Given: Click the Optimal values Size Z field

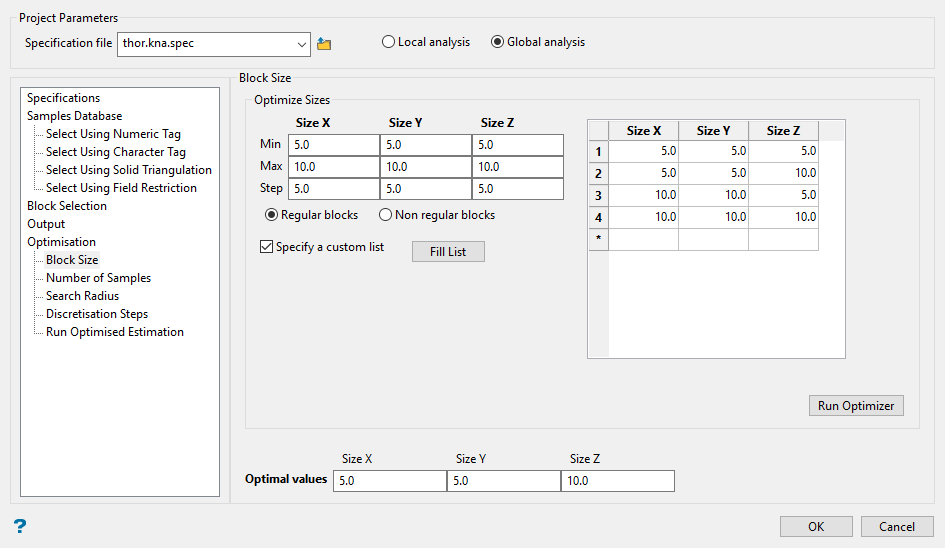Looking at the screenshot, I should click(x=617, y=481).
